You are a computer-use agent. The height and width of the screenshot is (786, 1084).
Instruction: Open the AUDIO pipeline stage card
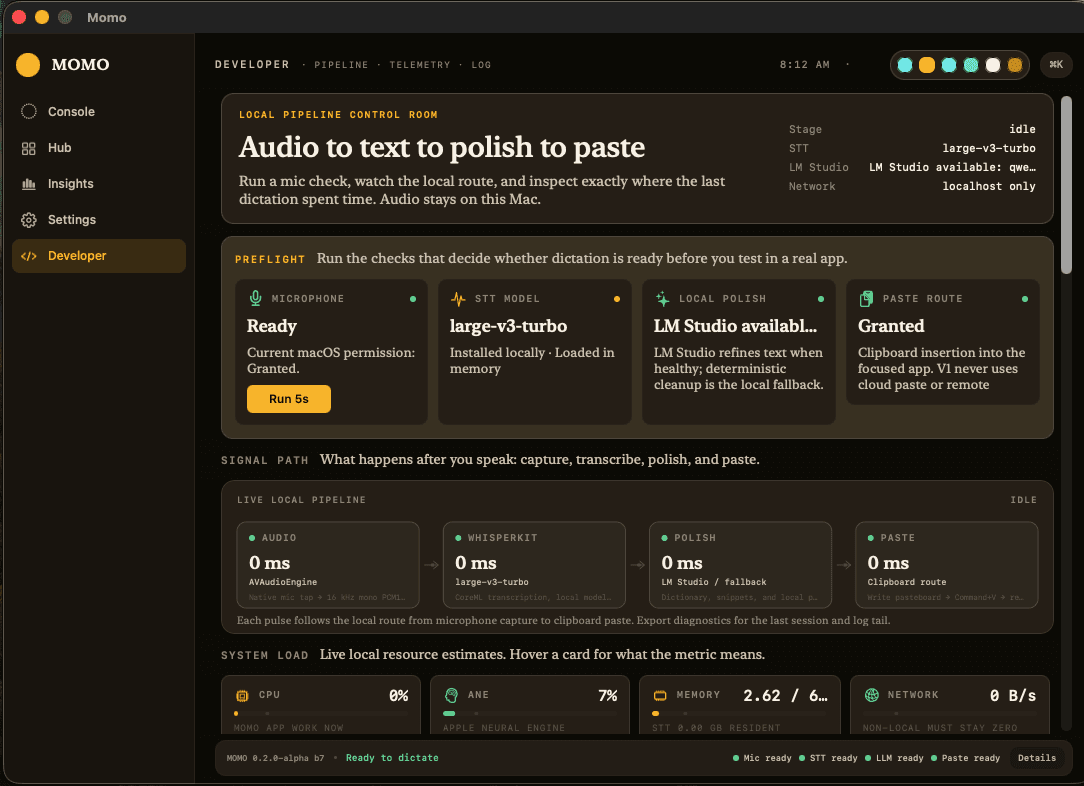coord(328,565)
